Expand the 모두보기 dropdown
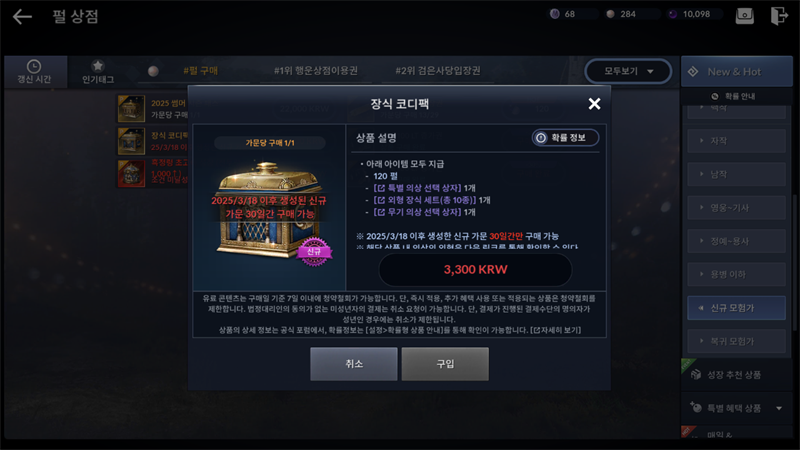The height and width of the screenshot is (450, 800). click(628, 71)
